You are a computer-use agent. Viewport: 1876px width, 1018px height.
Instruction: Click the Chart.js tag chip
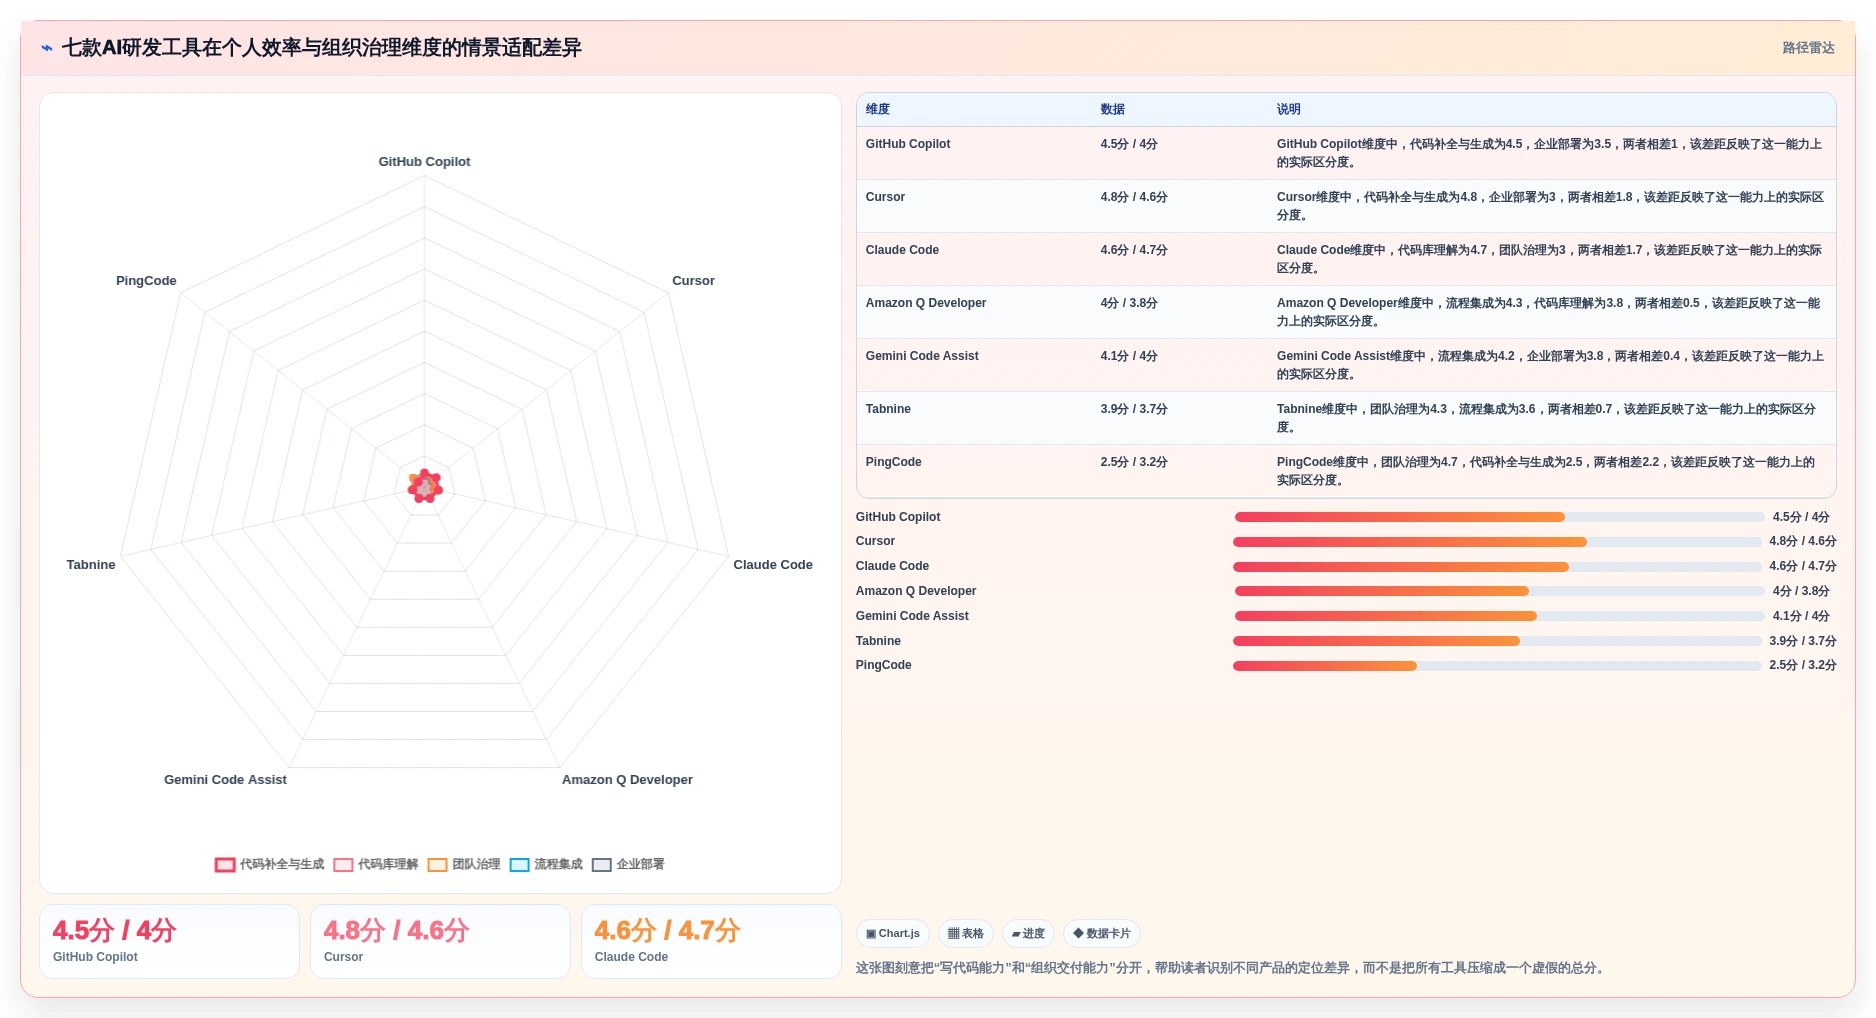[893, 934]
